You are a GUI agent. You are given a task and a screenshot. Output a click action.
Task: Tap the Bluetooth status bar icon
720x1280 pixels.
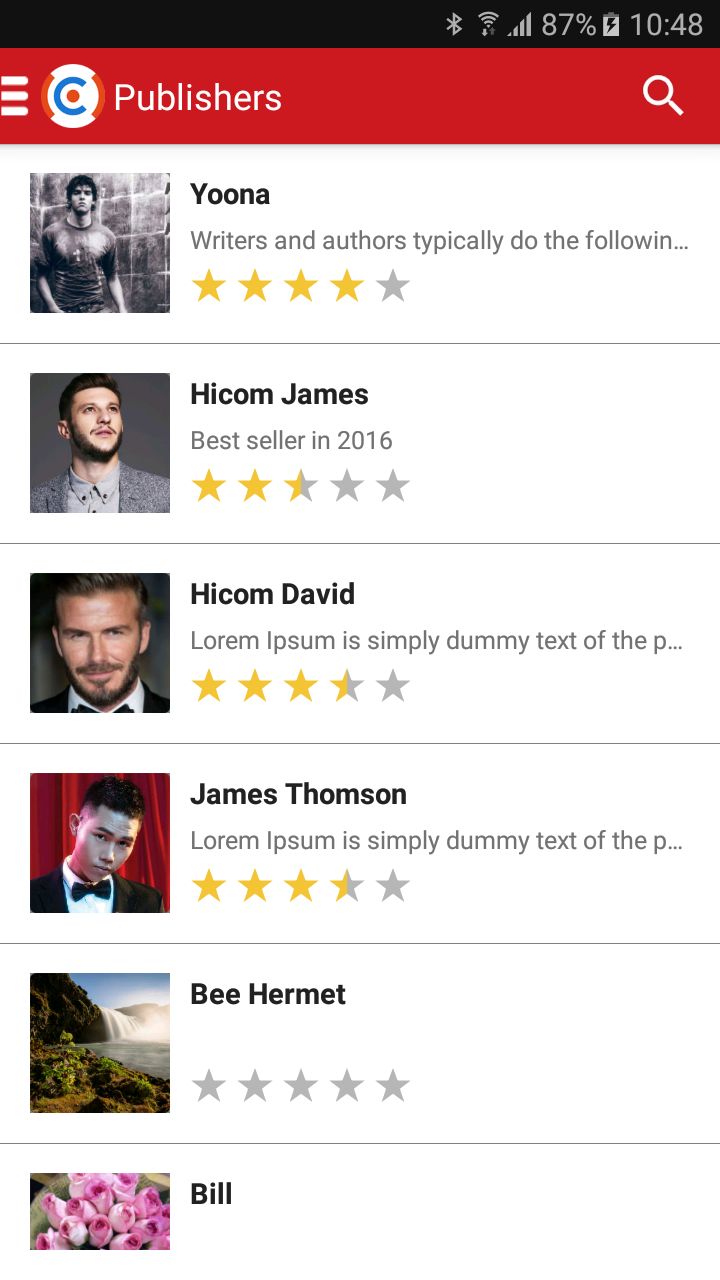[x=454, y=24]
